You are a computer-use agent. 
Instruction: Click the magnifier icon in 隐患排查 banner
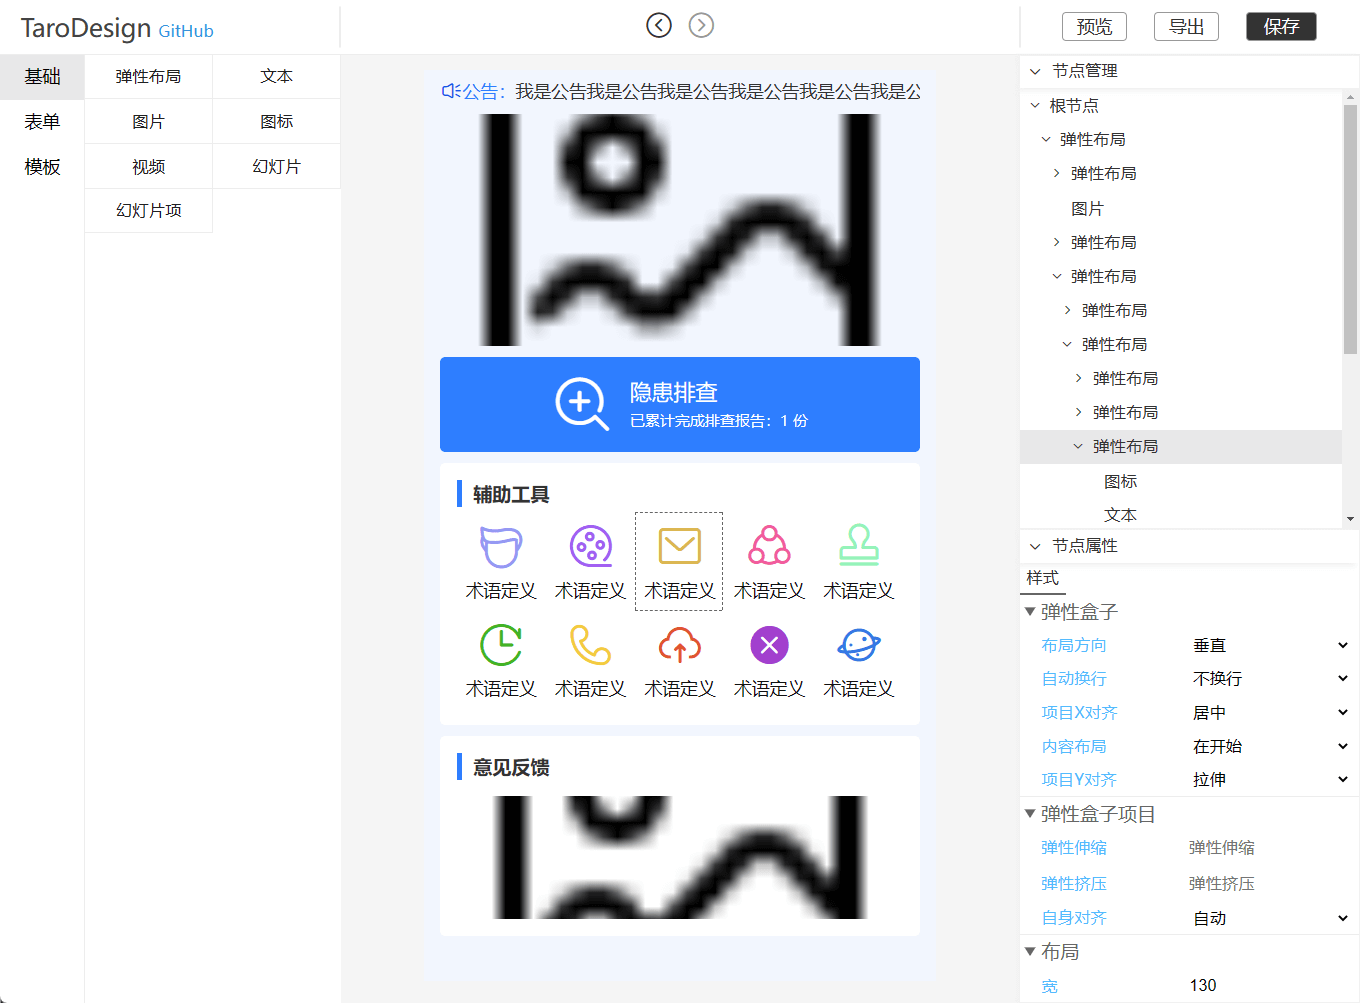tap(582, 404)
